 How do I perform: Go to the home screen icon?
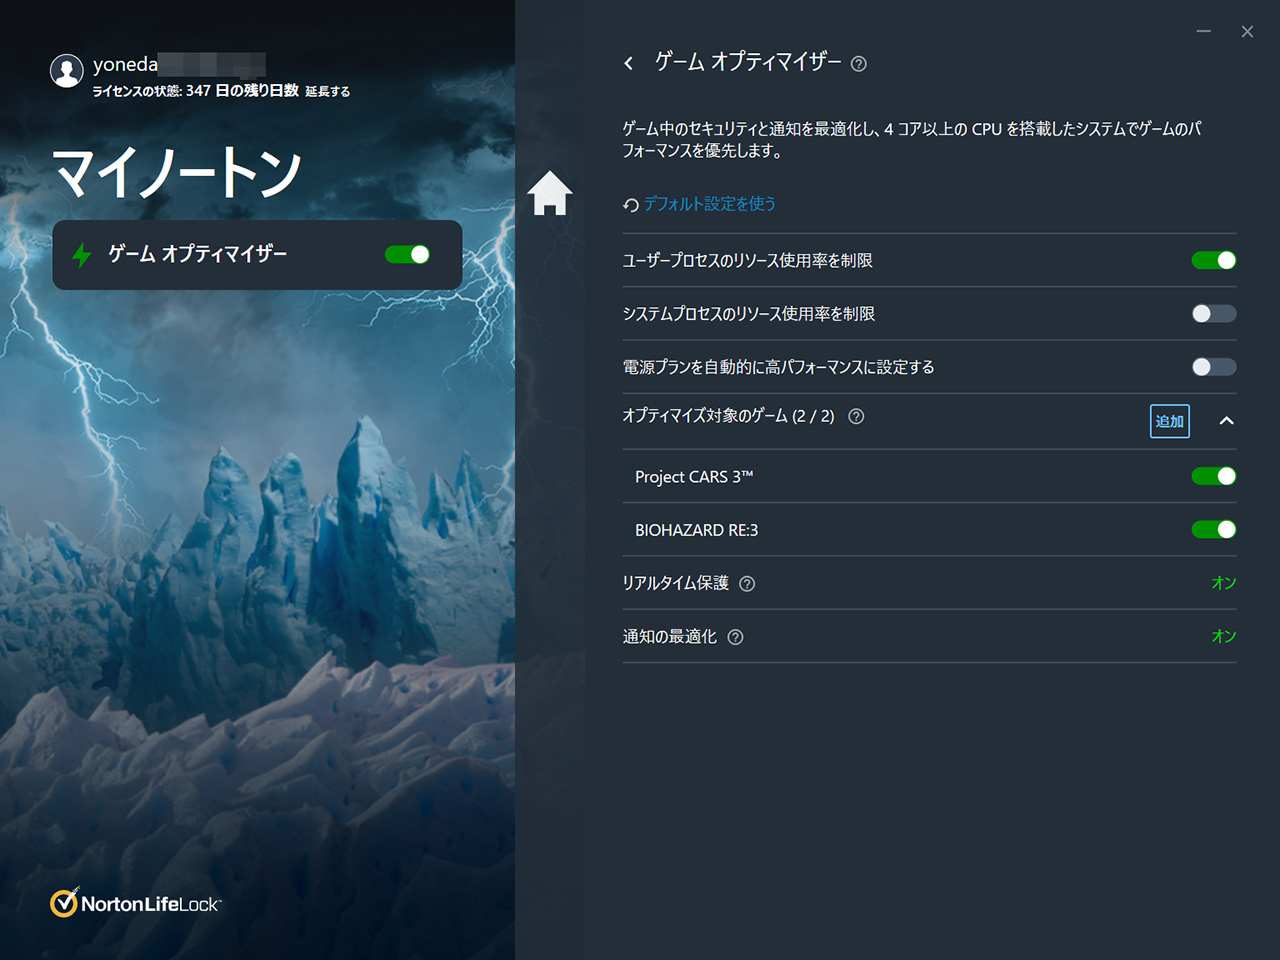550,193
